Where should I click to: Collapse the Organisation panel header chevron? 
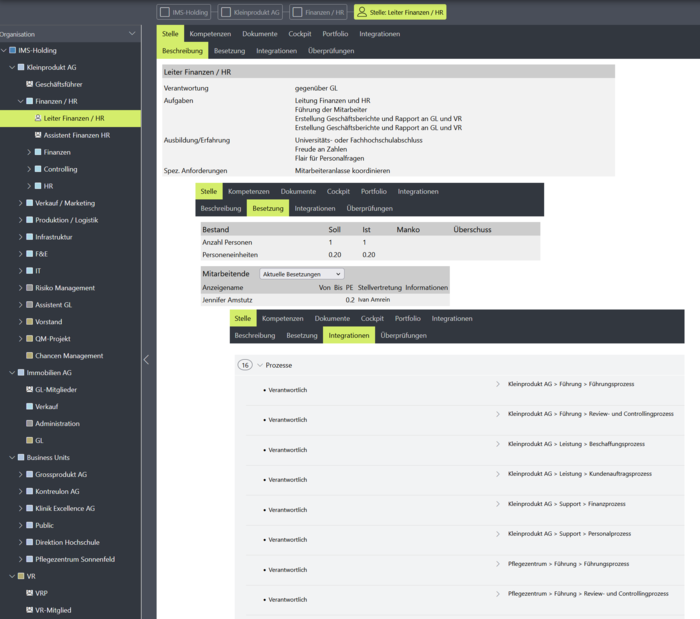[x=132, y=33]
